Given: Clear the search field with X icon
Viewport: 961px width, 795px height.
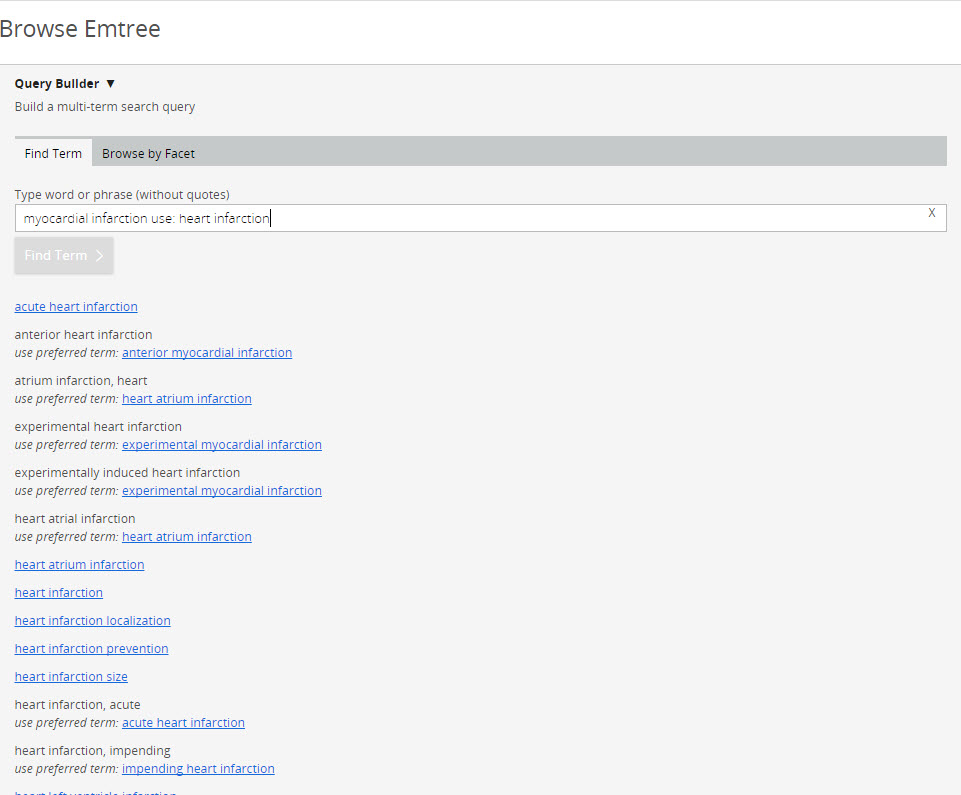Looking at the screenshot, I should [931, 213].
